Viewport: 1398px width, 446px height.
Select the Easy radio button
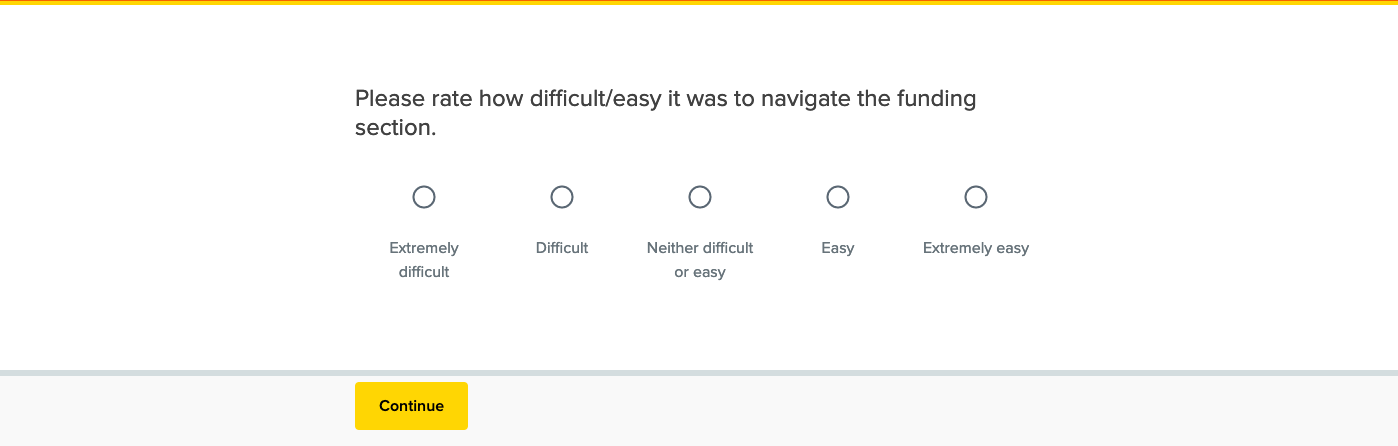[x=838, y=197]
